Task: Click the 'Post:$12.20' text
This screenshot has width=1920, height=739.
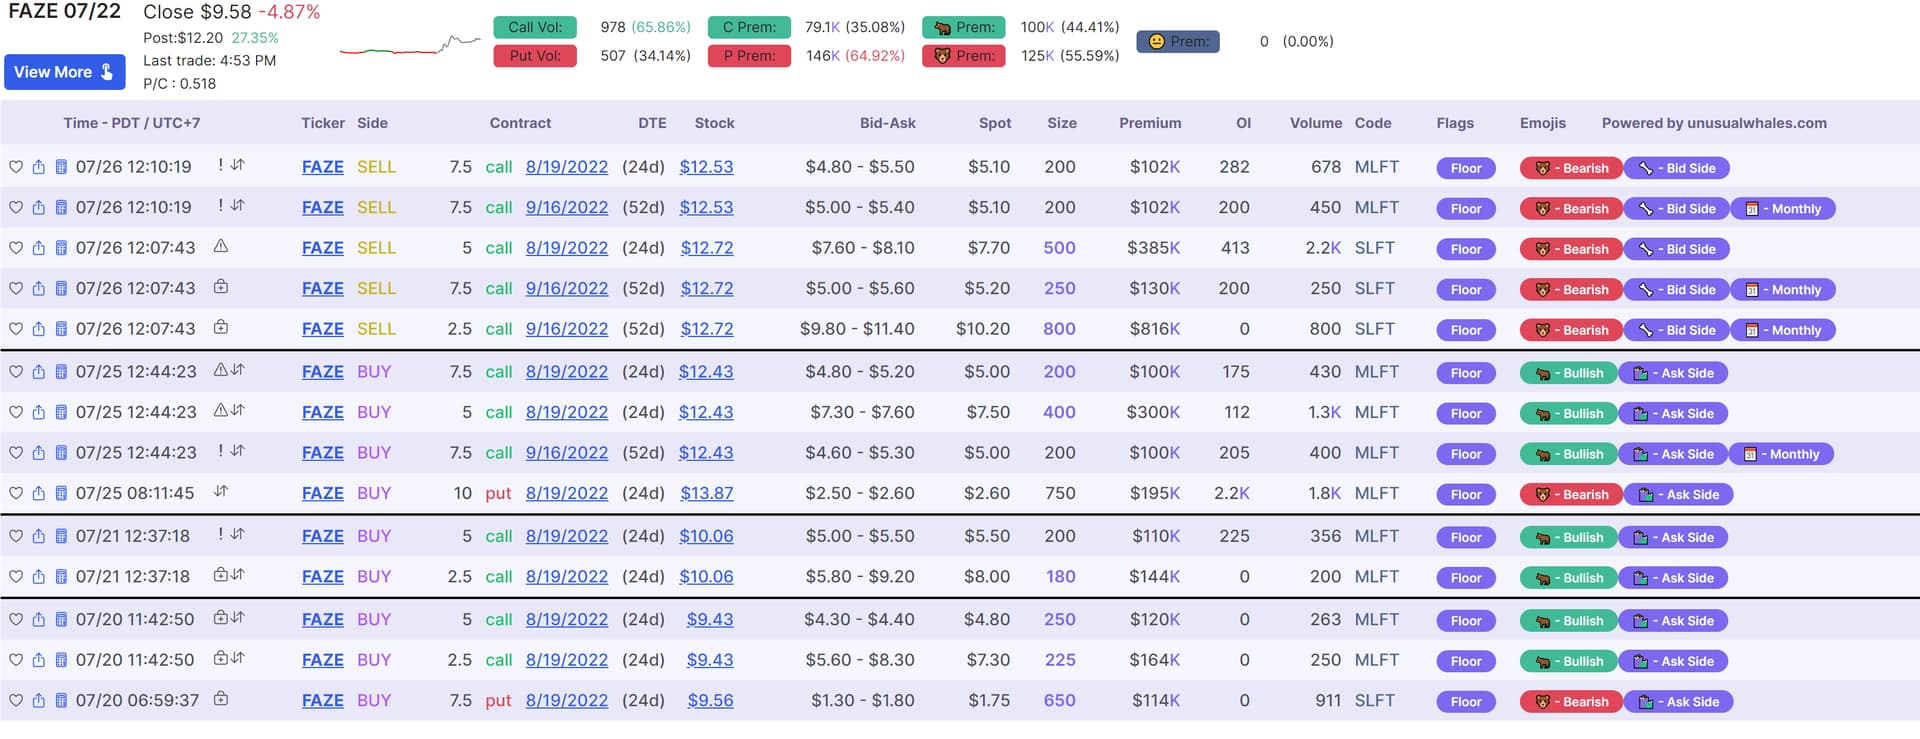Action: pyautogui.click(x=183, y=38)
